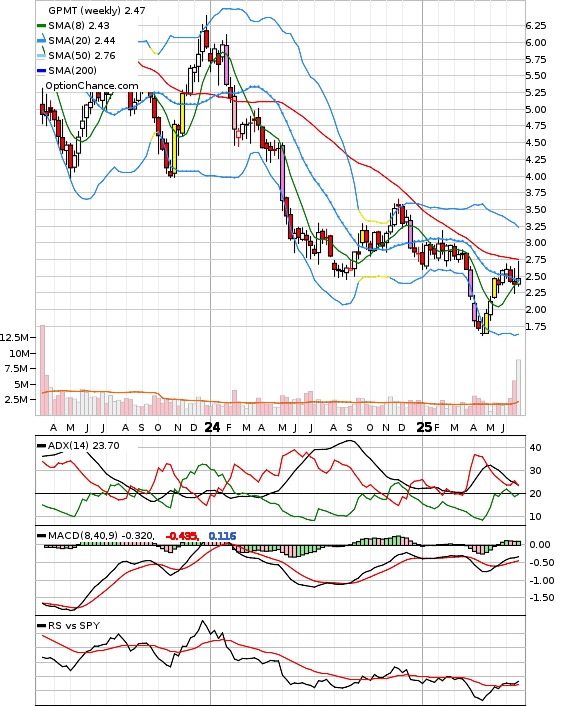Click the 12.5M volume axis label

[14, 338]
